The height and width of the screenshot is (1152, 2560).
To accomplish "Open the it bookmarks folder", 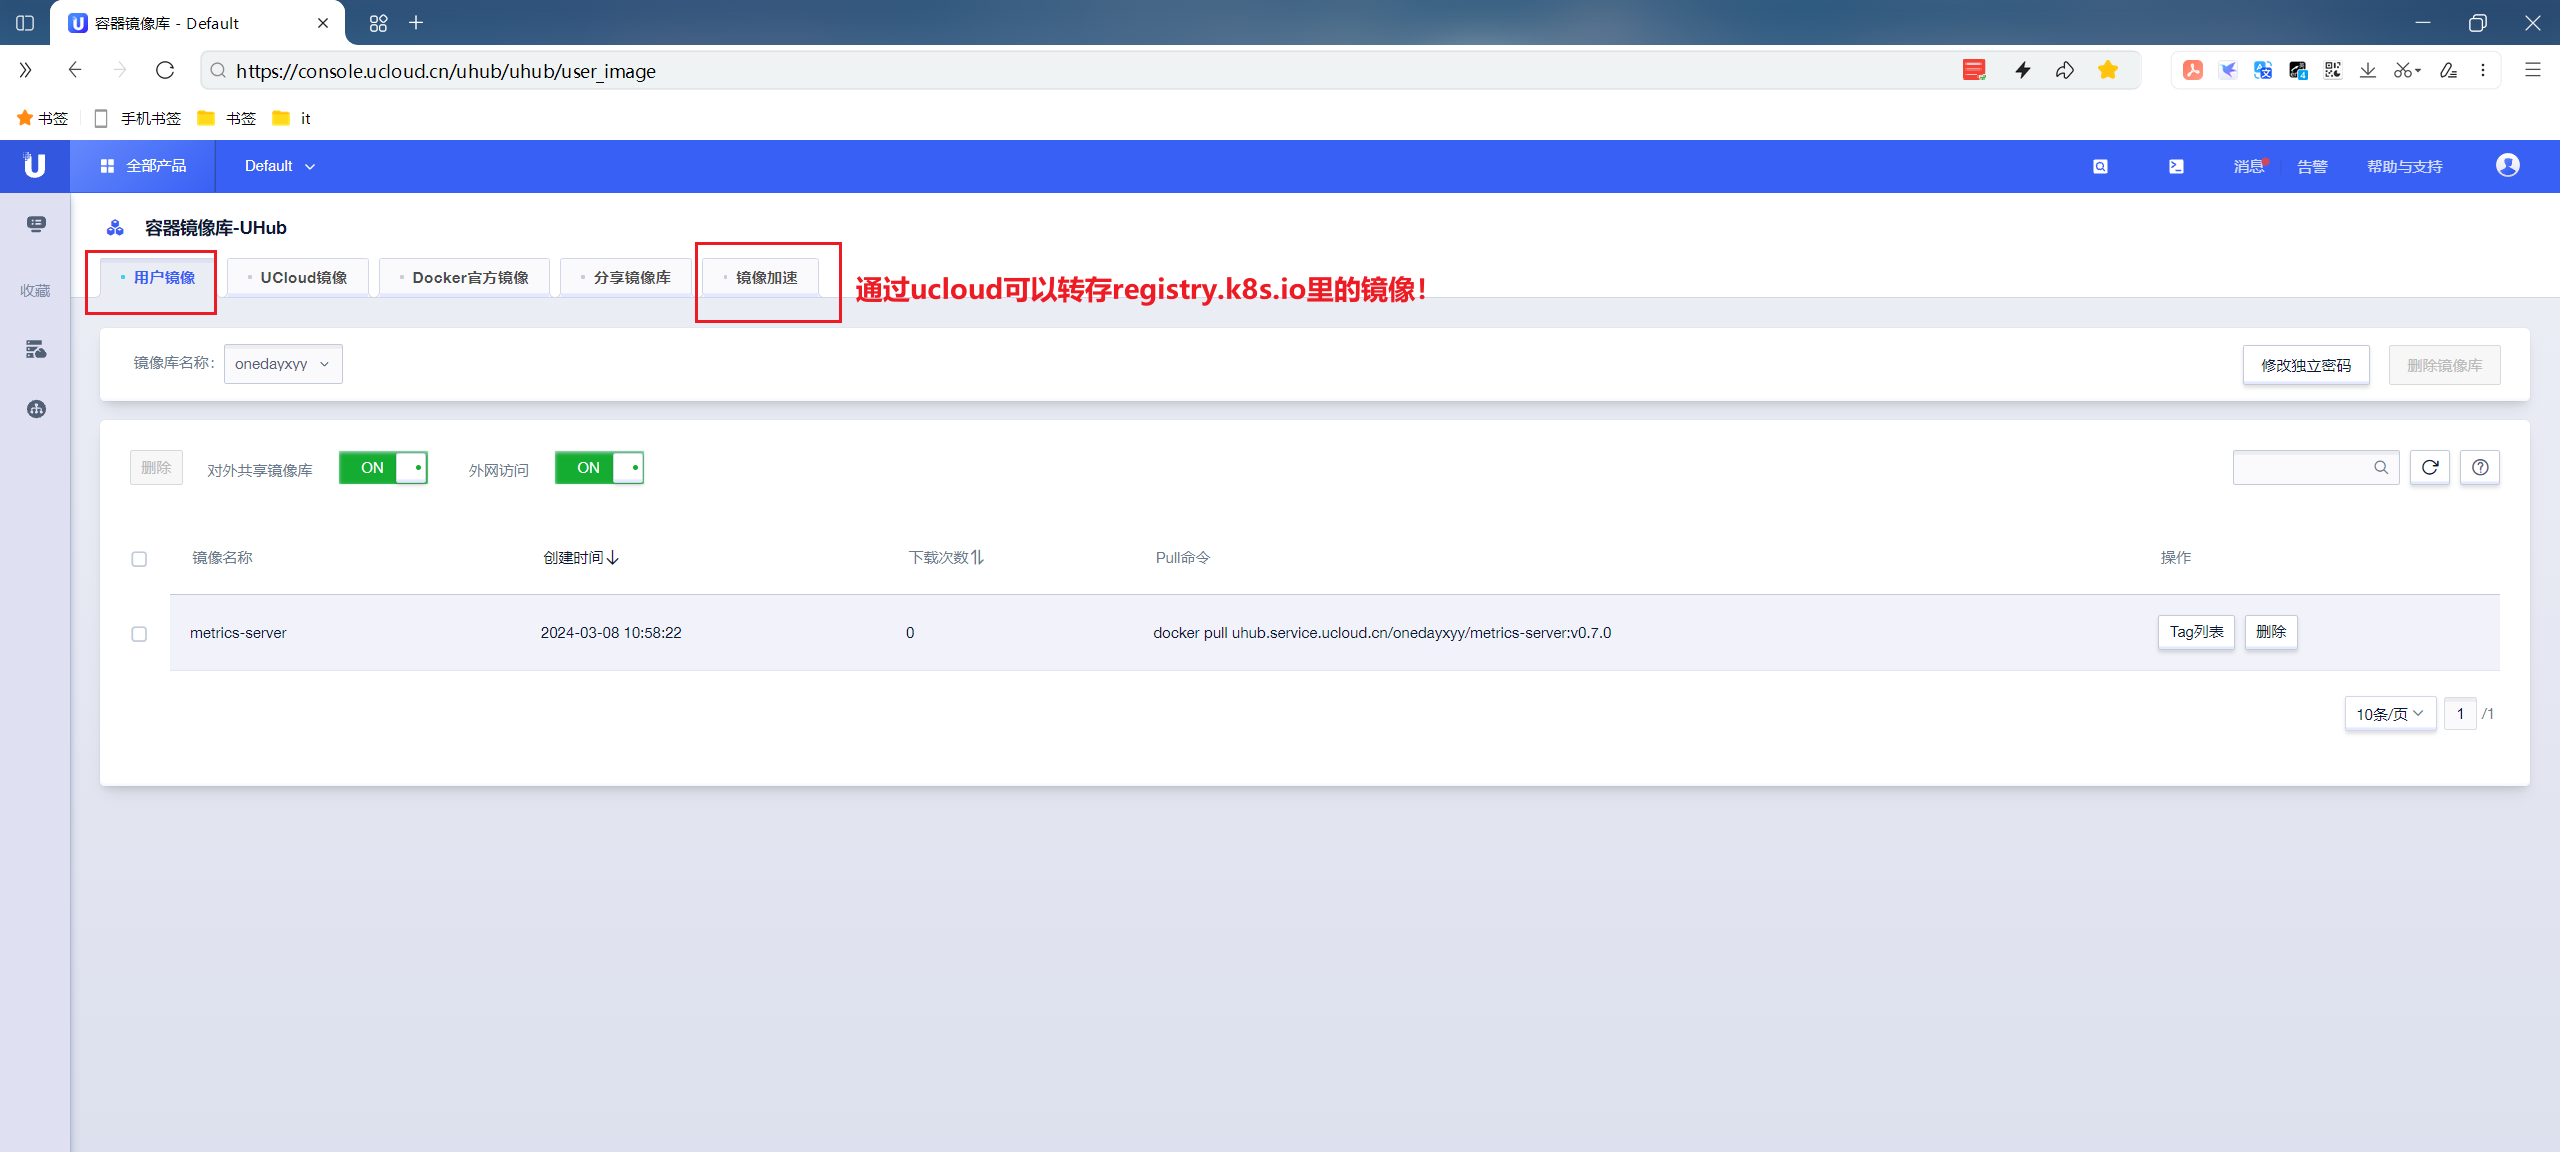I will pos(292,118).
